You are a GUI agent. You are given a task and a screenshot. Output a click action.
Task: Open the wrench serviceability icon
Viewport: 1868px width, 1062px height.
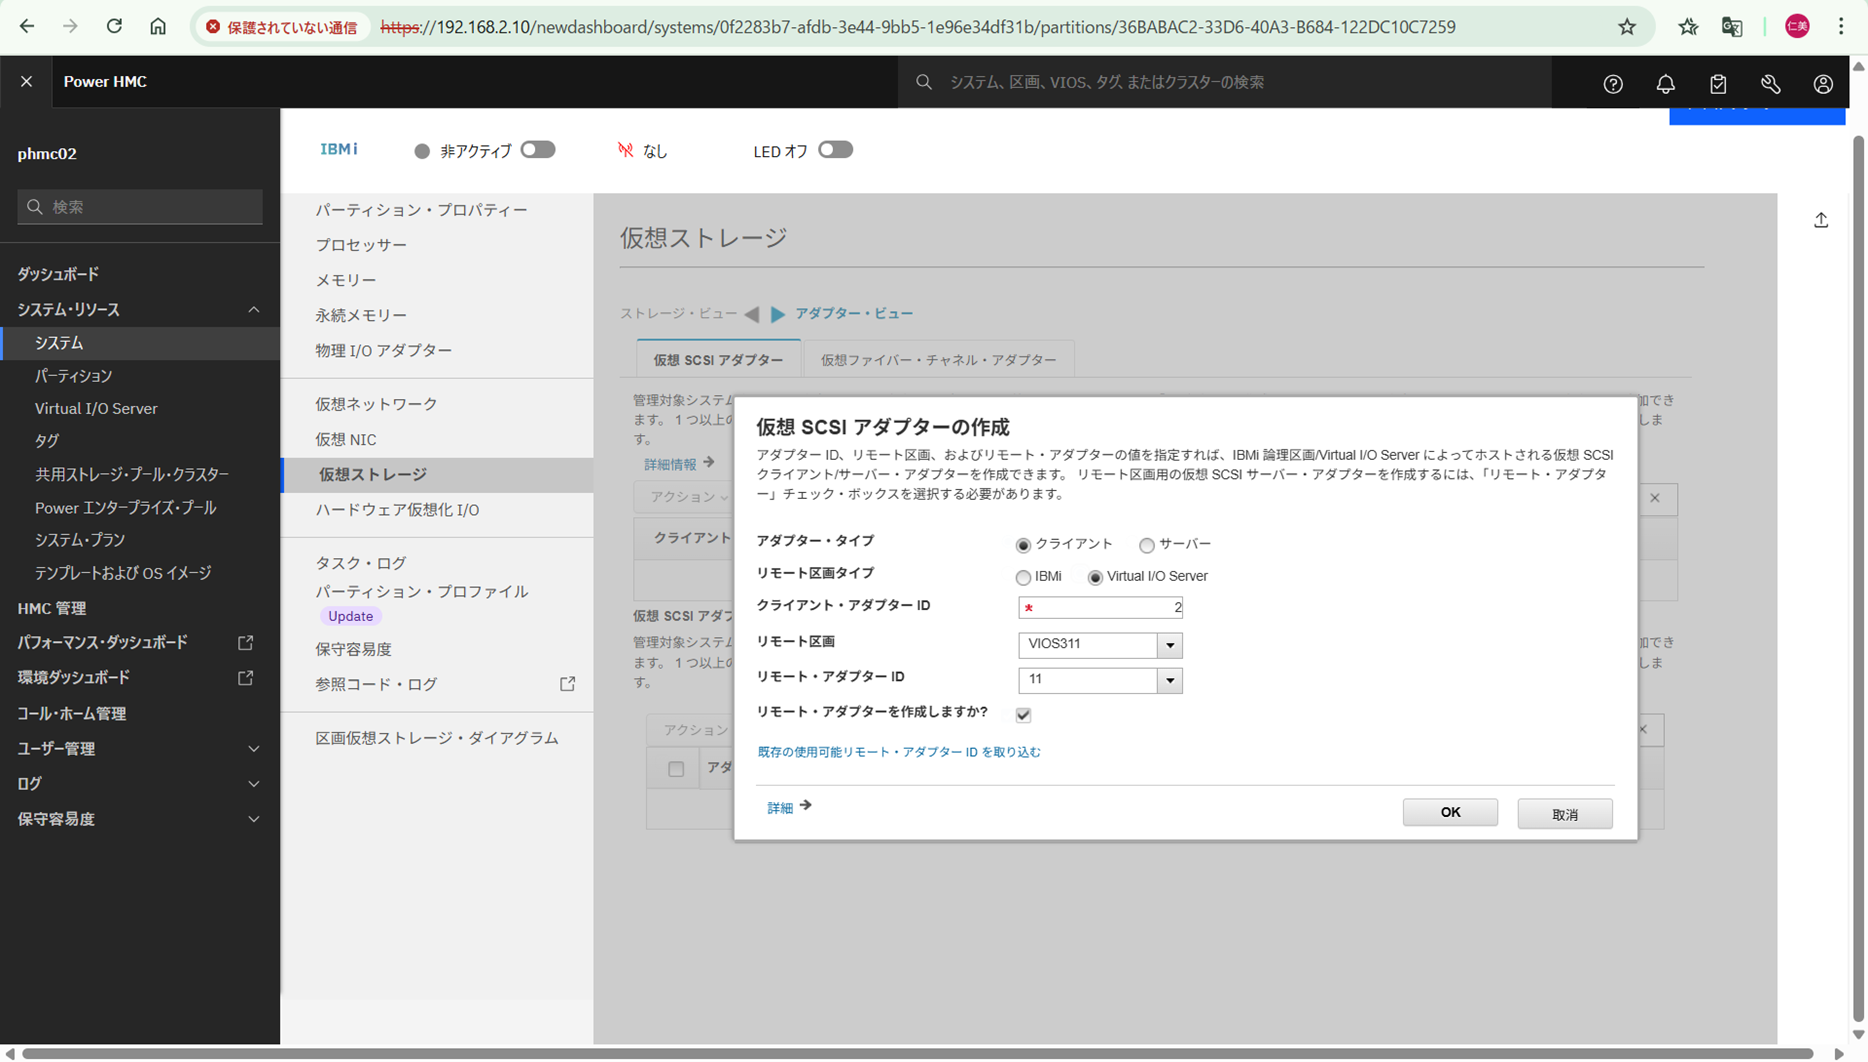coord(1771,84)
